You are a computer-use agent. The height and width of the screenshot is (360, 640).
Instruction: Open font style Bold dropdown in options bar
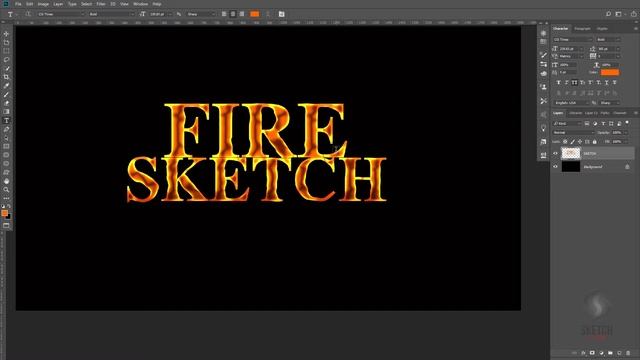pyautogui.click(x=112, y=14)
